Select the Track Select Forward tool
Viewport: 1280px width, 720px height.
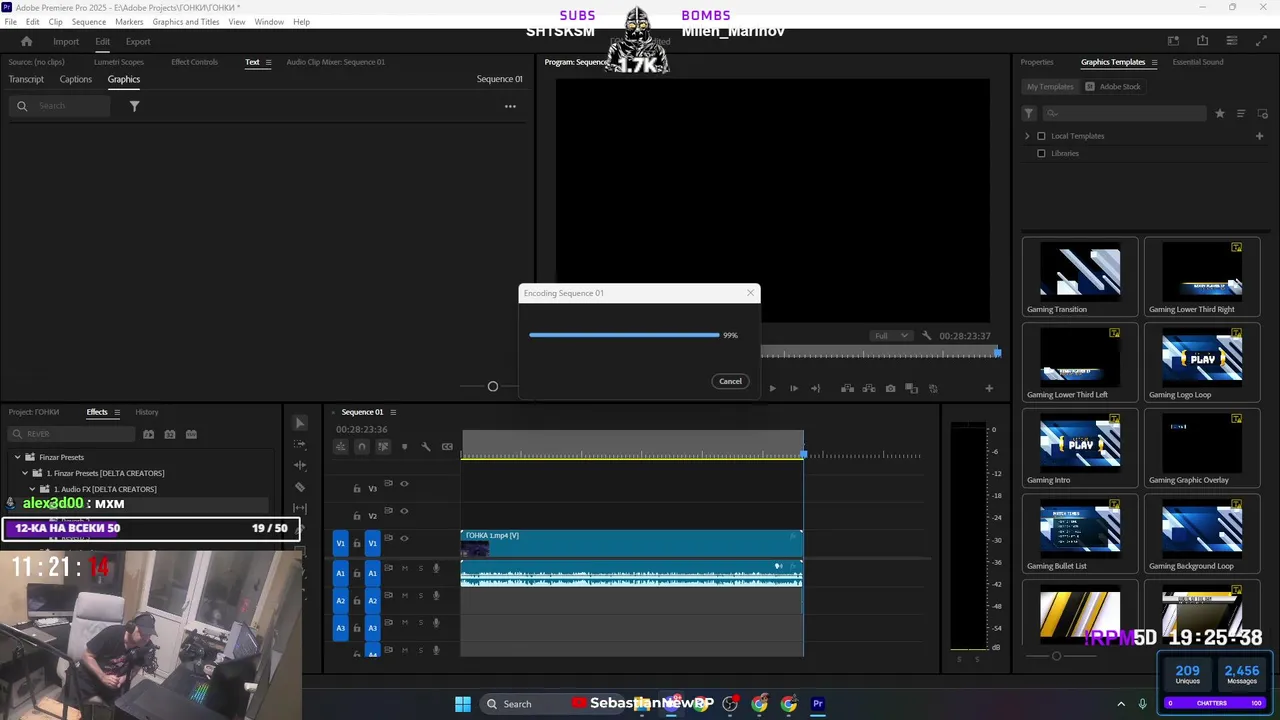click(x=300, y=444)
